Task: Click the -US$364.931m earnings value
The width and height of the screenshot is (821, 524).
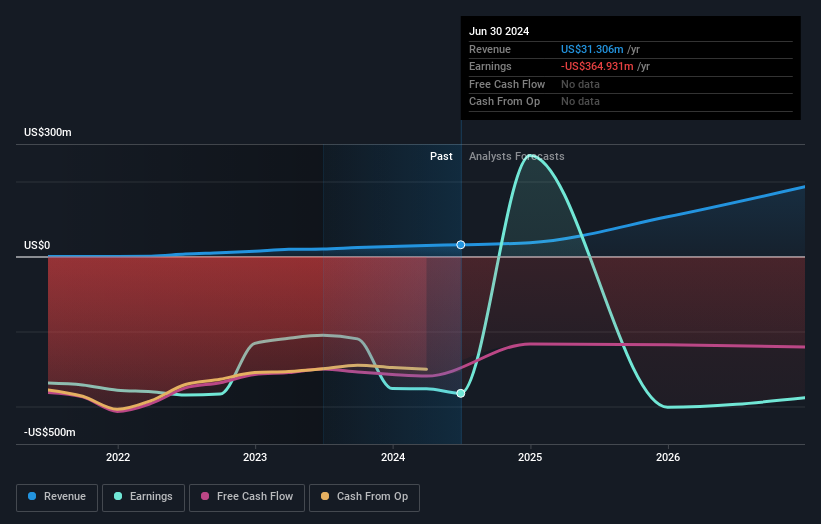Action: point(597,66)
